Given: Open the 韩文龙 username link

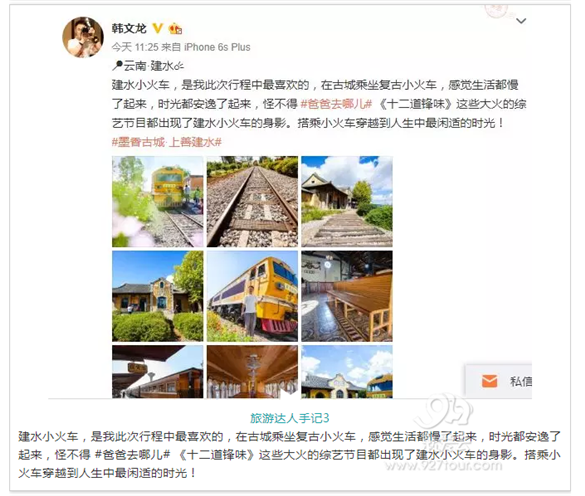Looking at the screenshot, I should [x=129, y=28].
